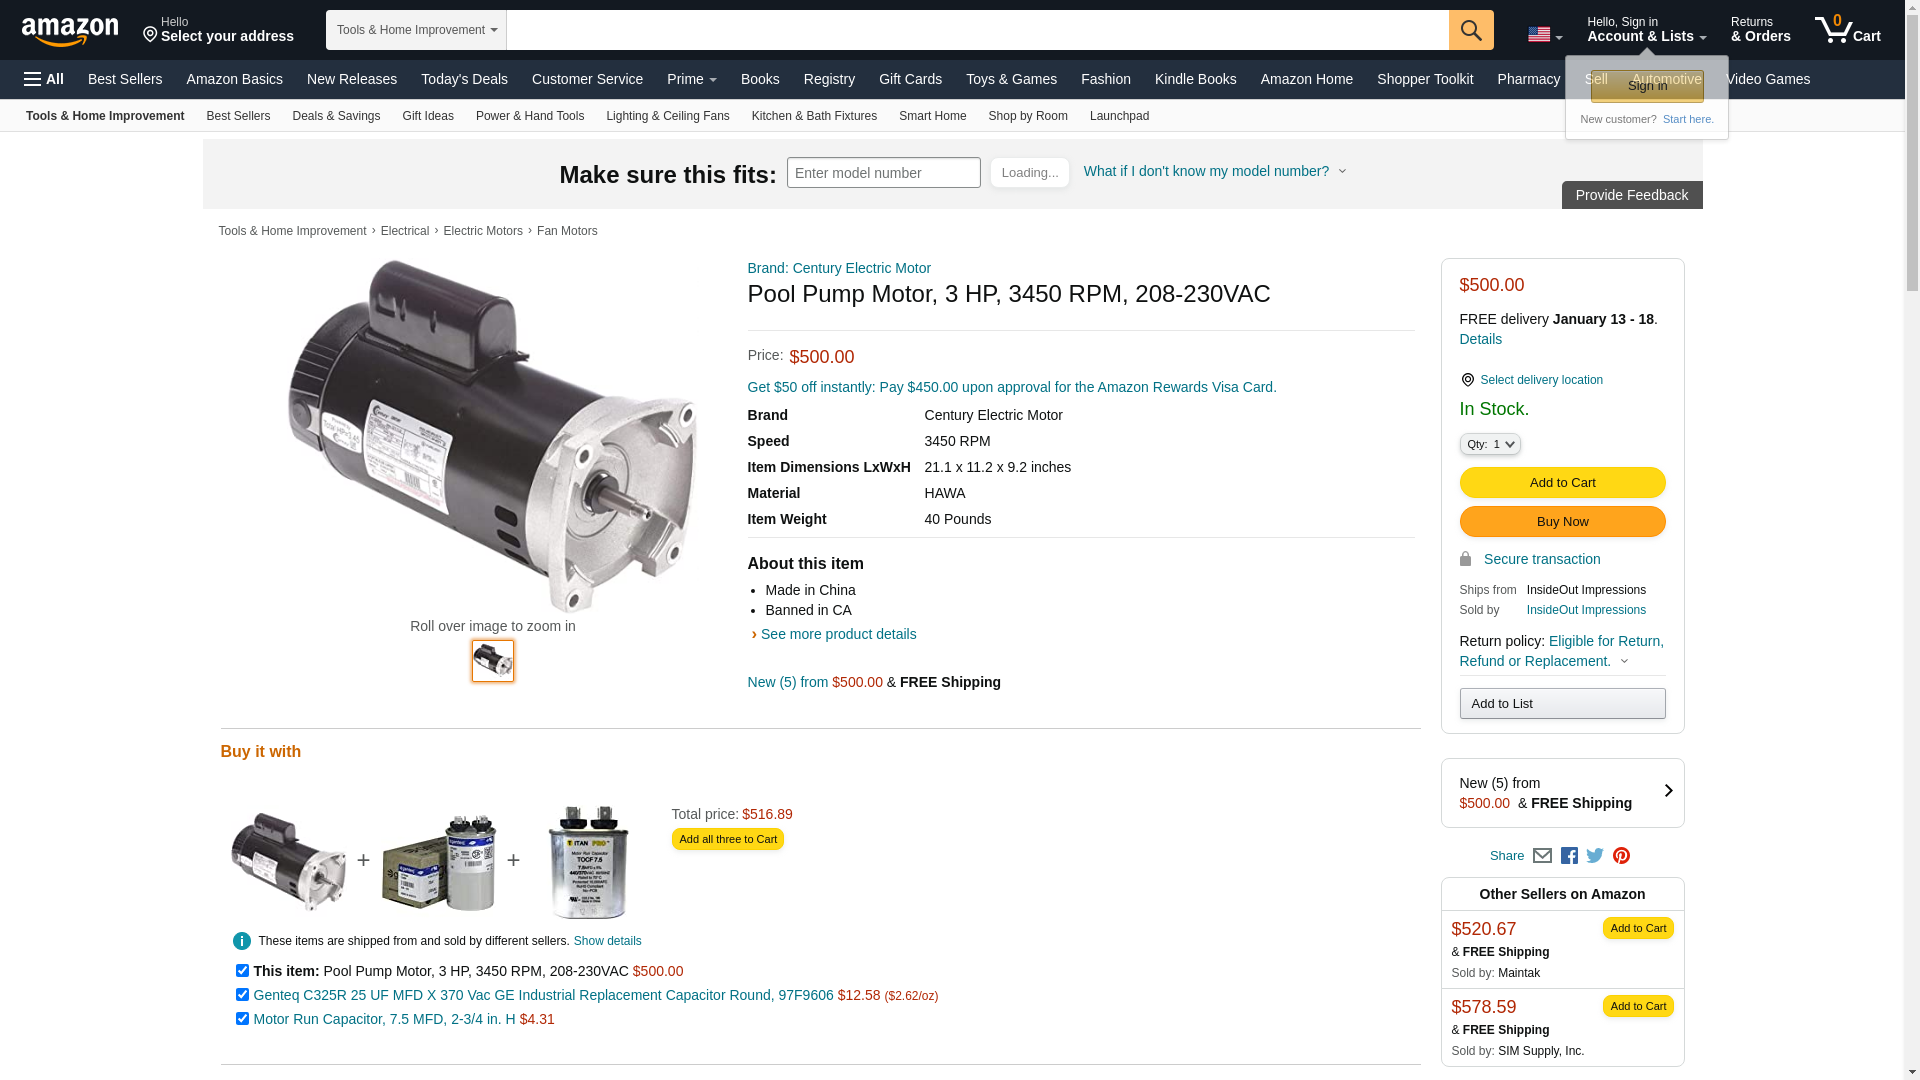Click the Add to Cart button
The image size is (1920, 1080).
1562,483
